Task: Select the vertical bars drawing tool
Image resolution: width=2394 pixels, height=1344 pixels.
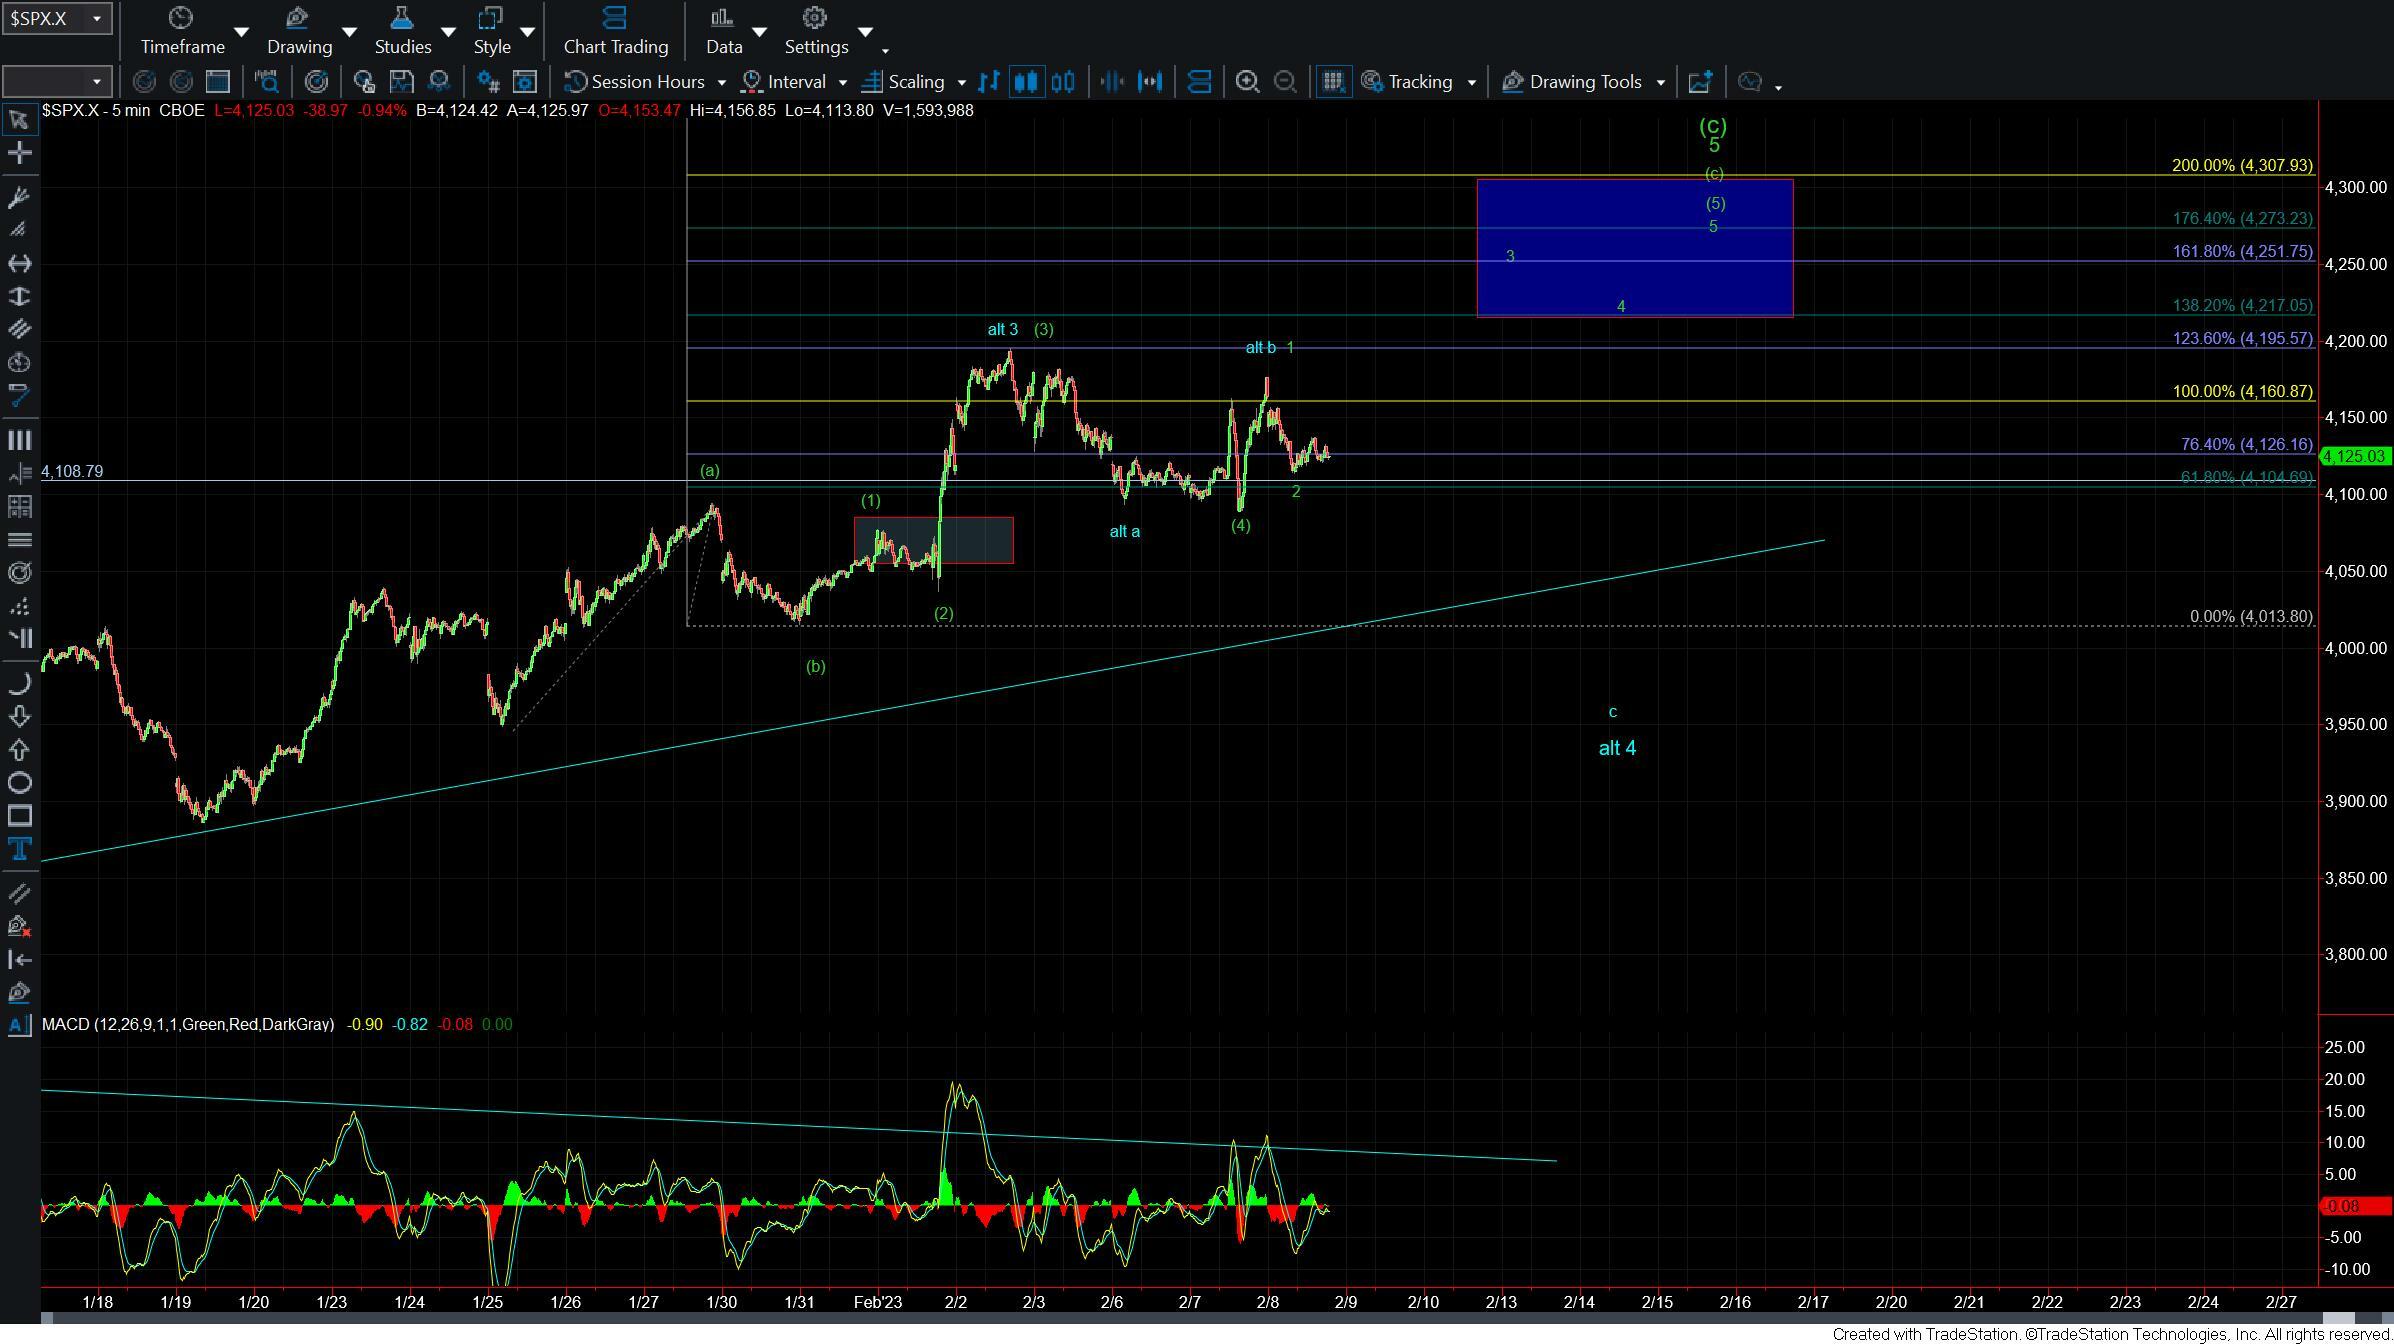Action: 19,440
